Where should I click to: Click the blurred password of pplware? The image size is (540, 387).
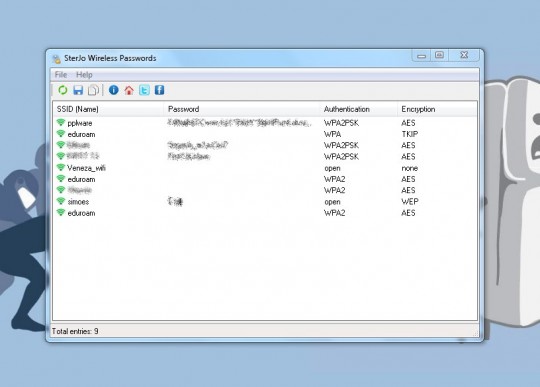(x=240, y=123)
